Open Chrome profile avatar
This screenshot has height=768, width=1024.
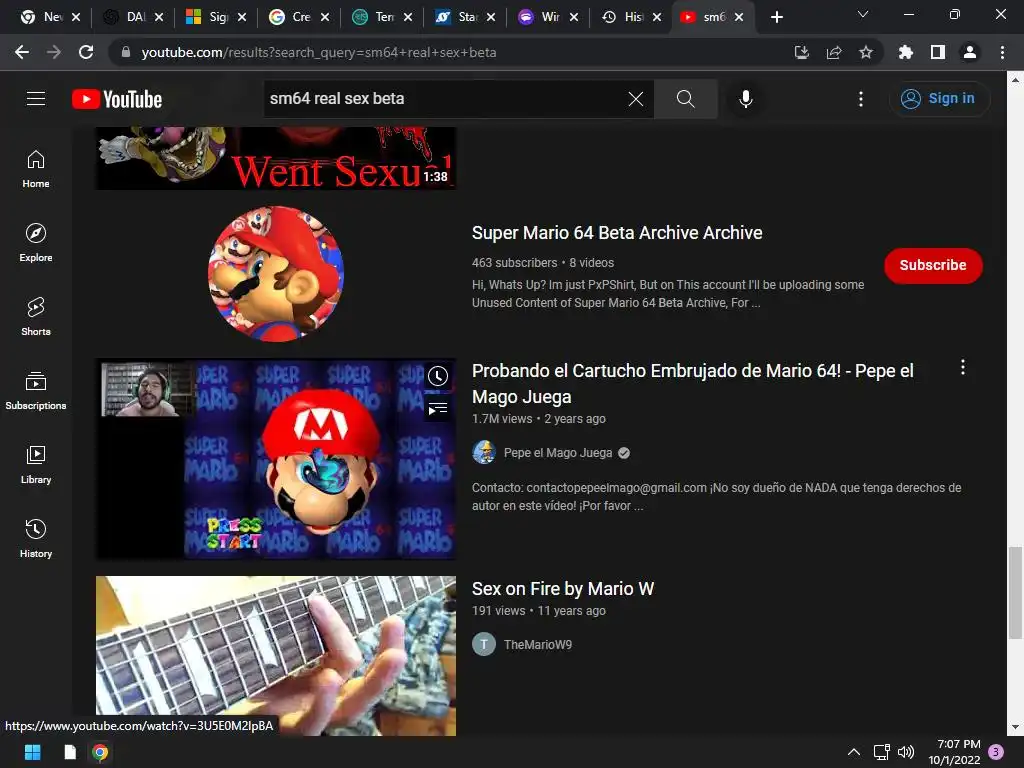(970, 52)
